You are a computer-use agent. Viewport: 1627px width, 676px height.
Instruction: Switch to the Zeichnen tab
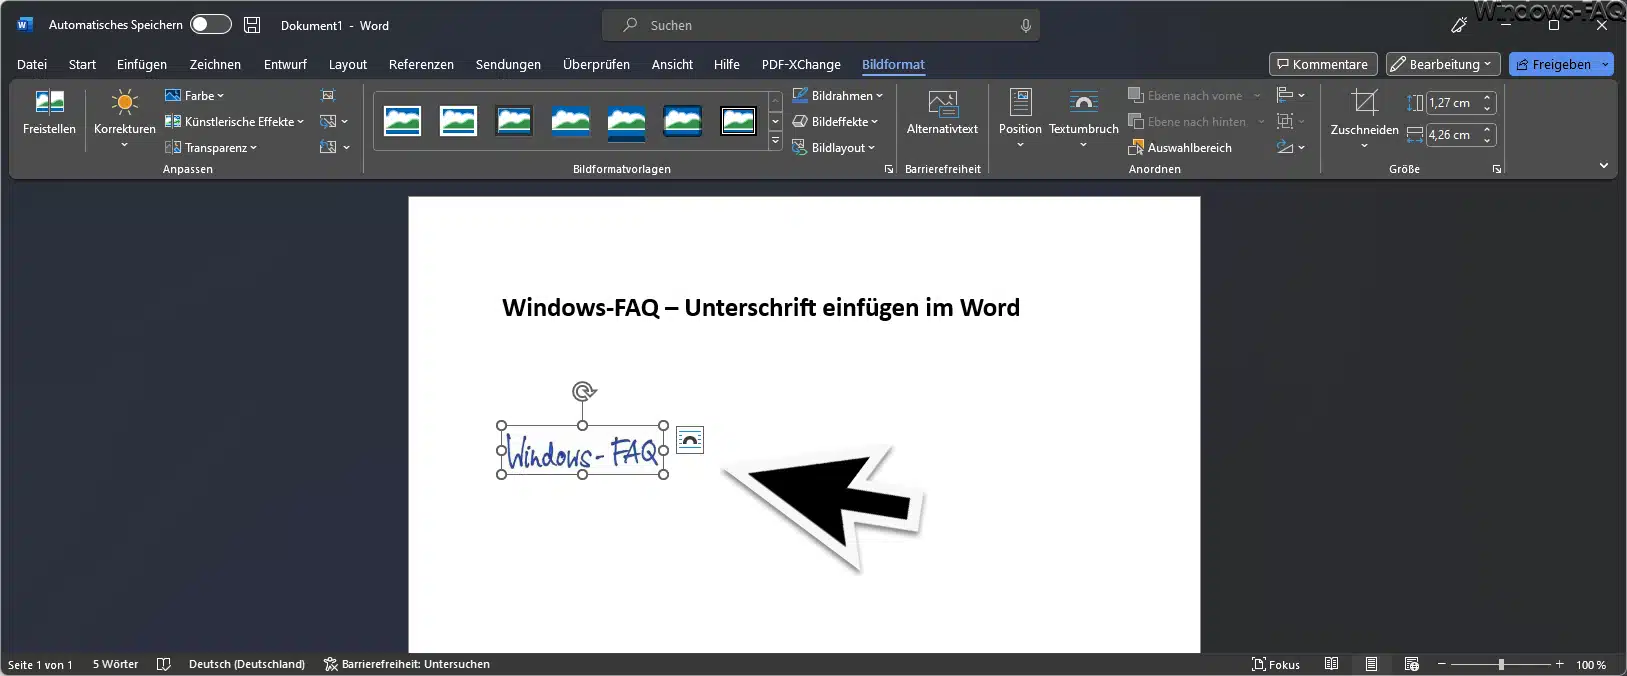click(215, 64)
